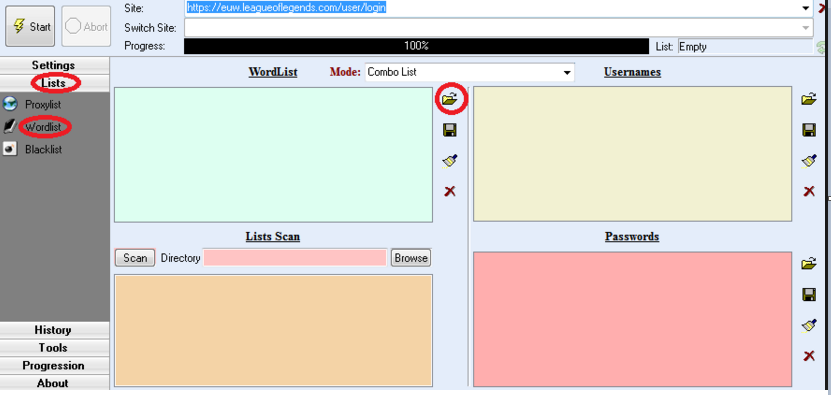Open a file into the Usernames list

(x=809, y=99)
